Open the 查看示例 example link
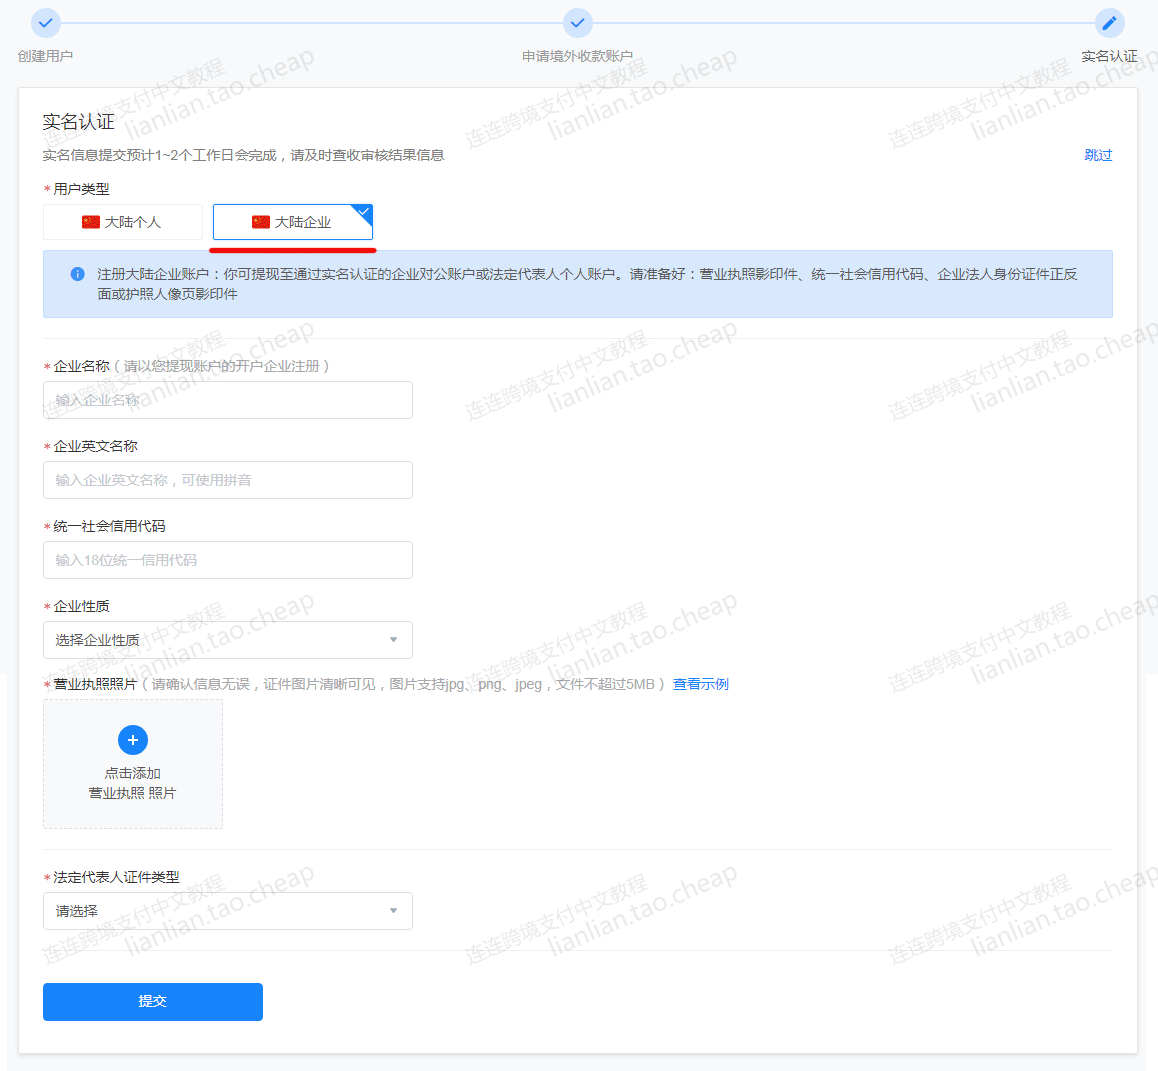The image size is (1158, 1071). tap(701, 684)
